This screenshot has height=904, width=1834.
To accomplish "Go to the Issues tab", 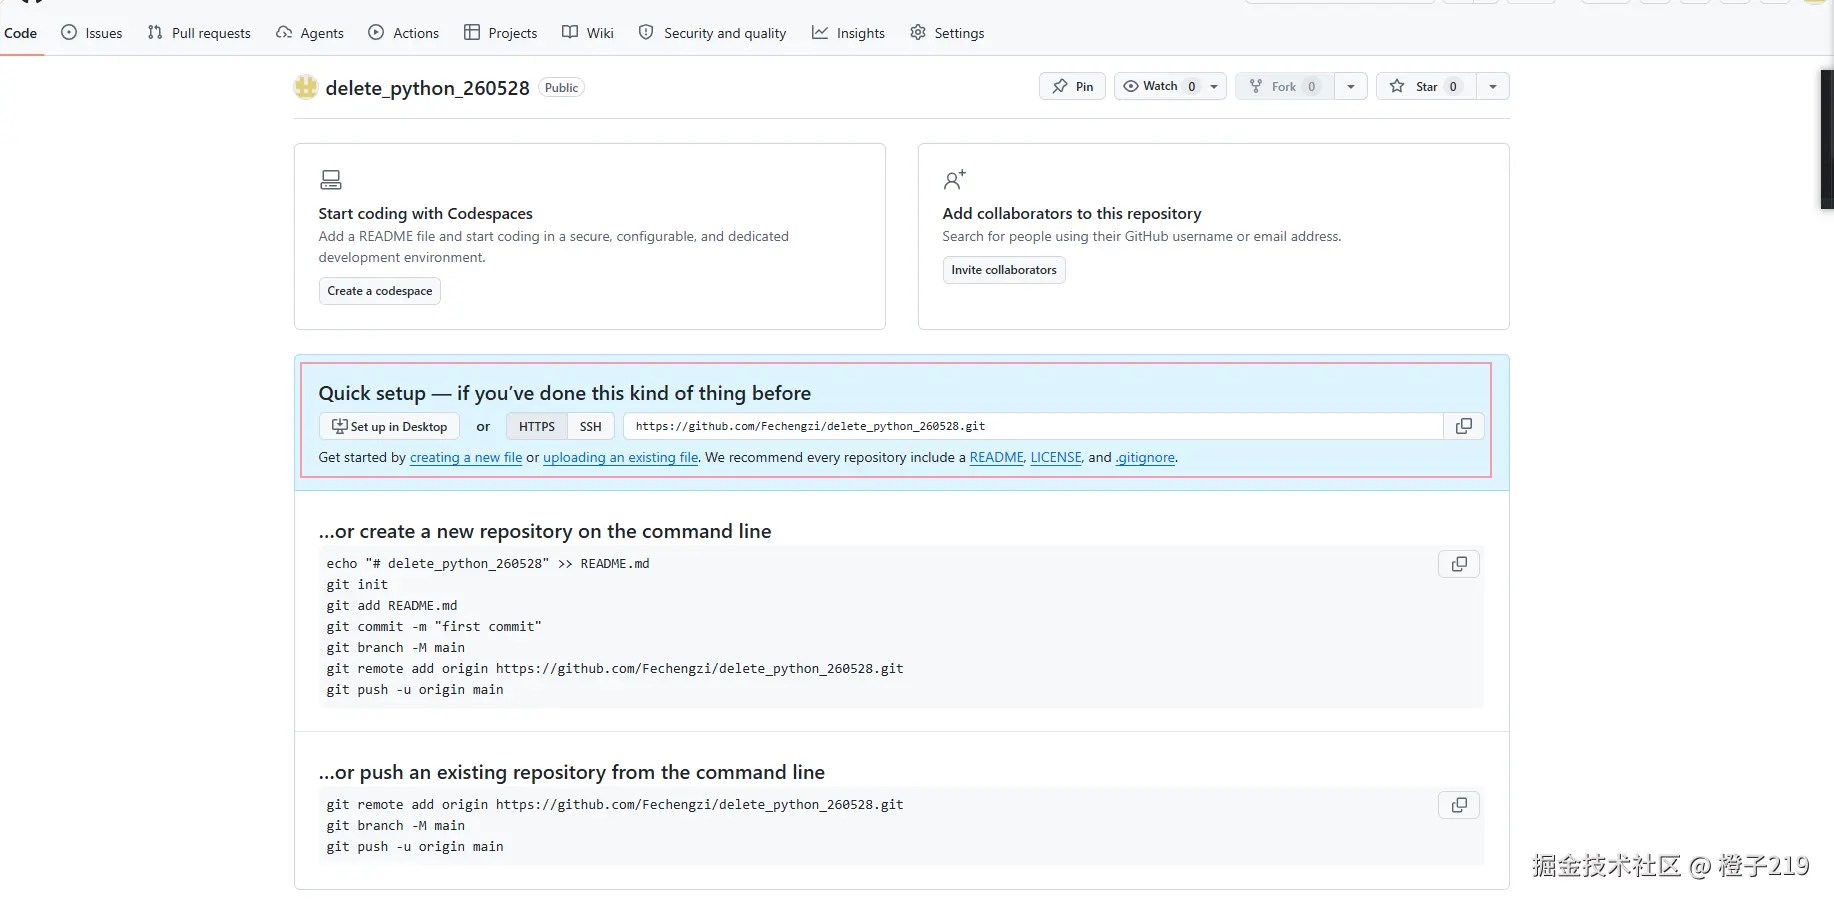I will 92,33.
